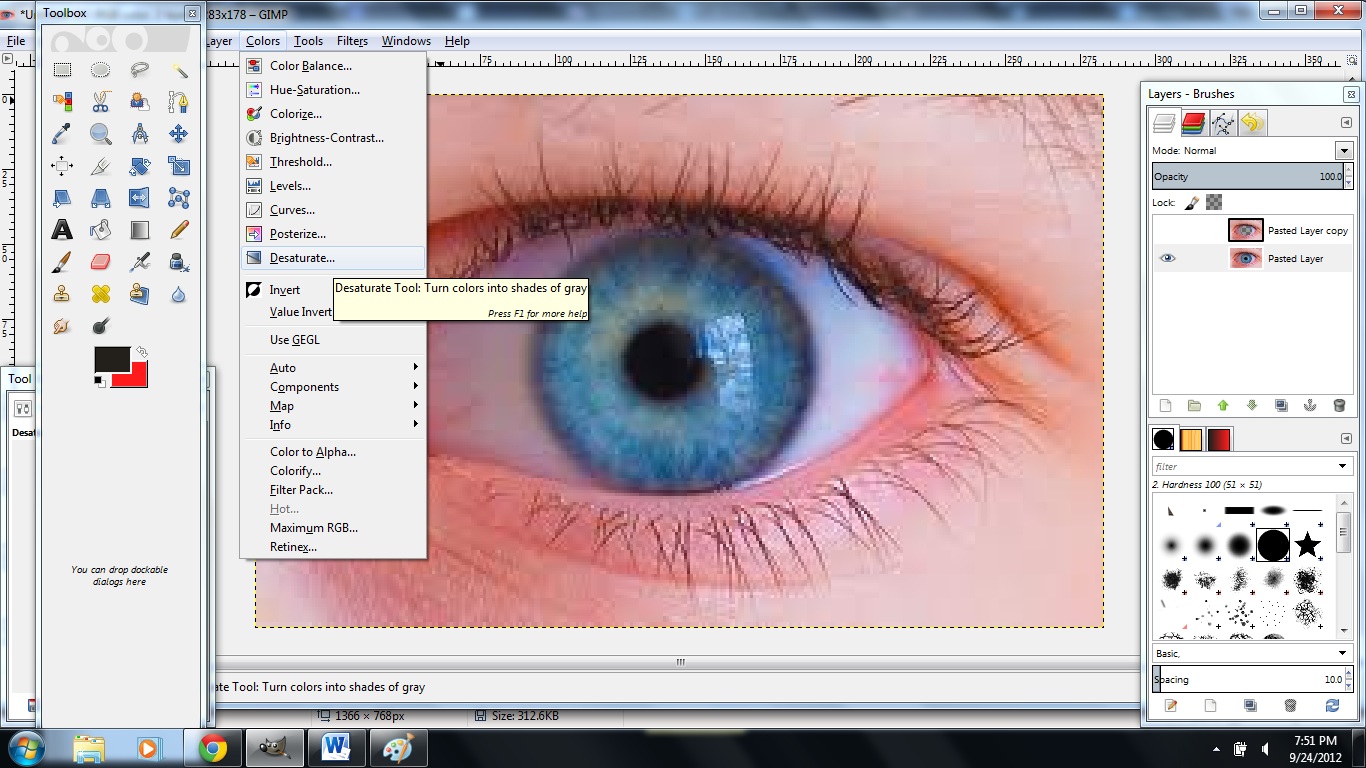The width and height of the screenshot is (1366, 768).
Task: Select the Flip tool
Action: 140,198
